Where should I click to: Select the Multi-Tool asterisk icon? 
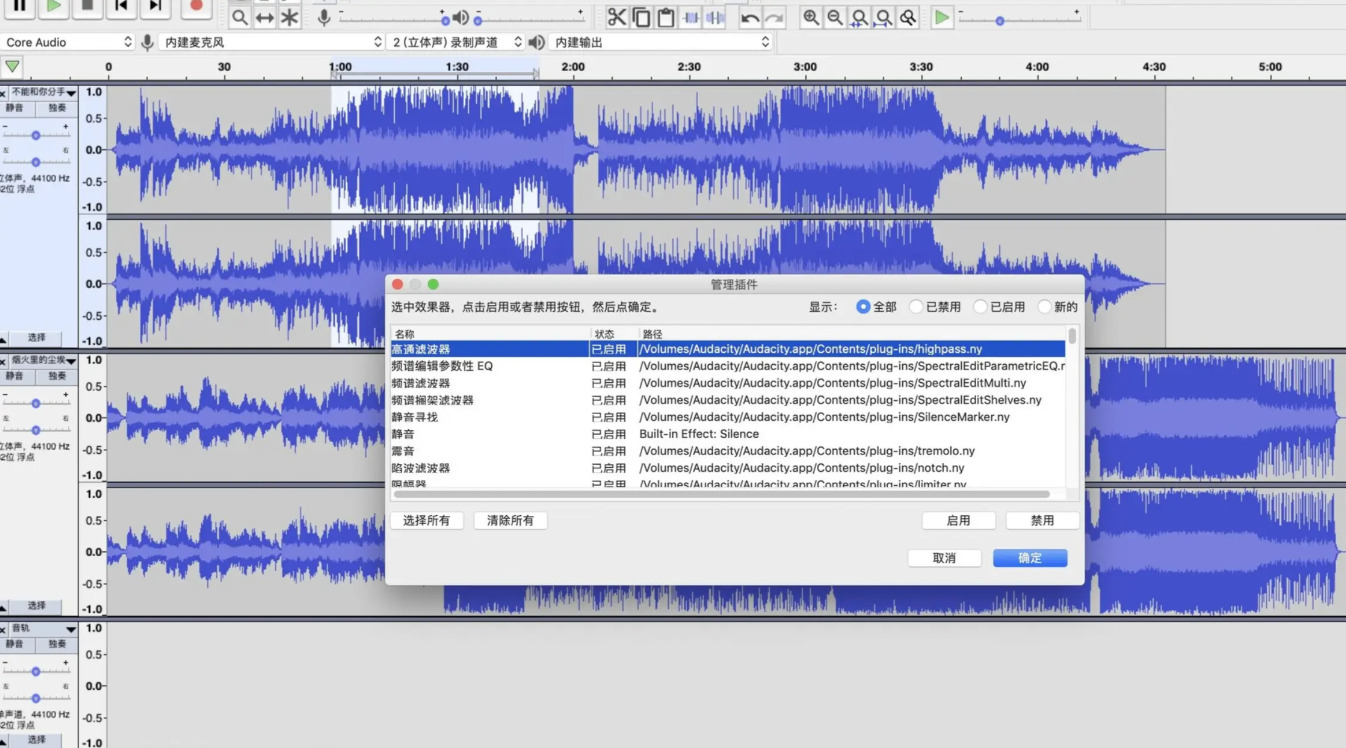(x=290, y=18)
